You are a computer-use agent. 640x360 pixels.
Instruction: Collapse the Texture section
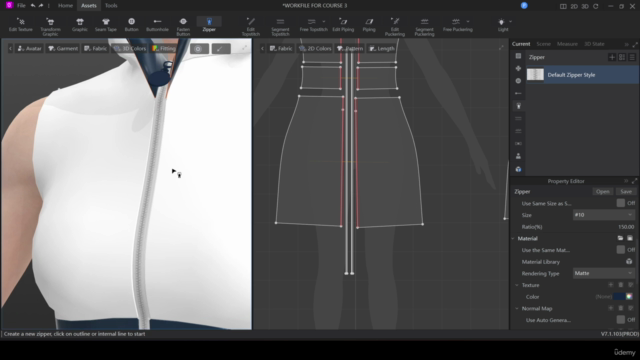coord(517,285)
